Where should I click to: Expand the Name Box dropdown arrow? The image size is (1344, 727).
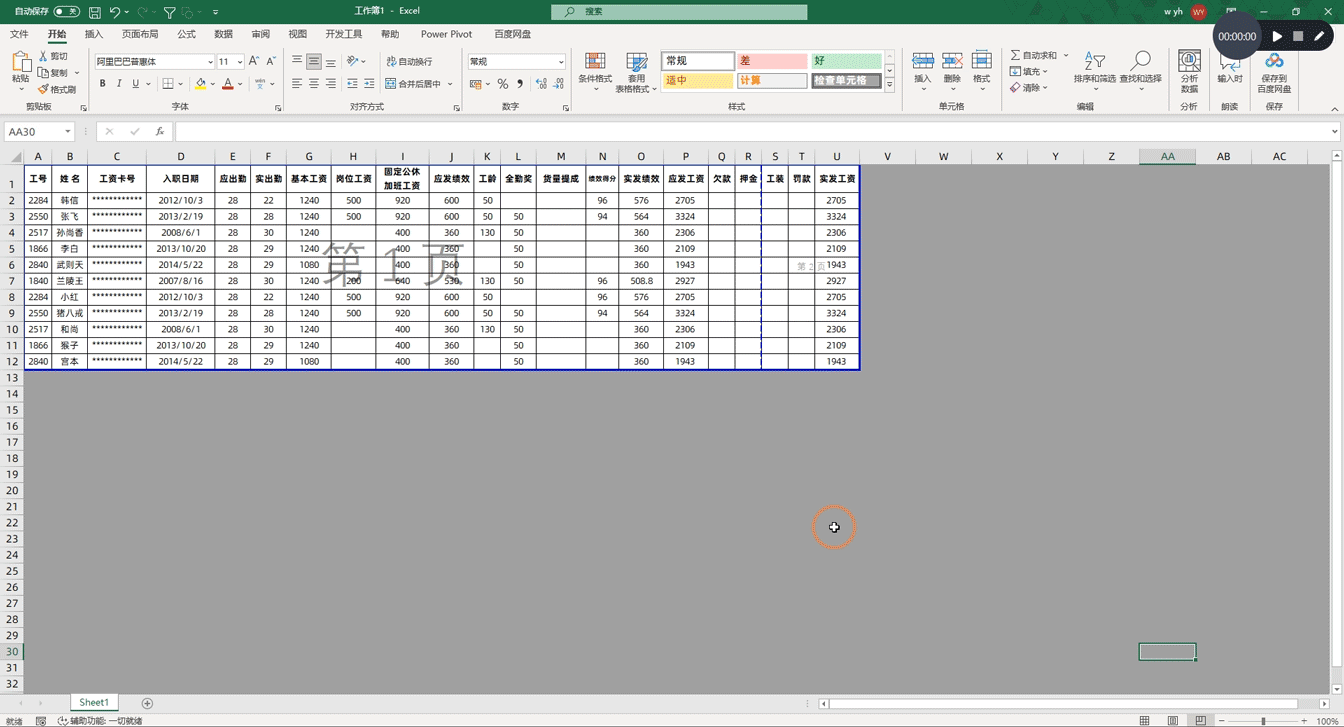click(68, 132)
